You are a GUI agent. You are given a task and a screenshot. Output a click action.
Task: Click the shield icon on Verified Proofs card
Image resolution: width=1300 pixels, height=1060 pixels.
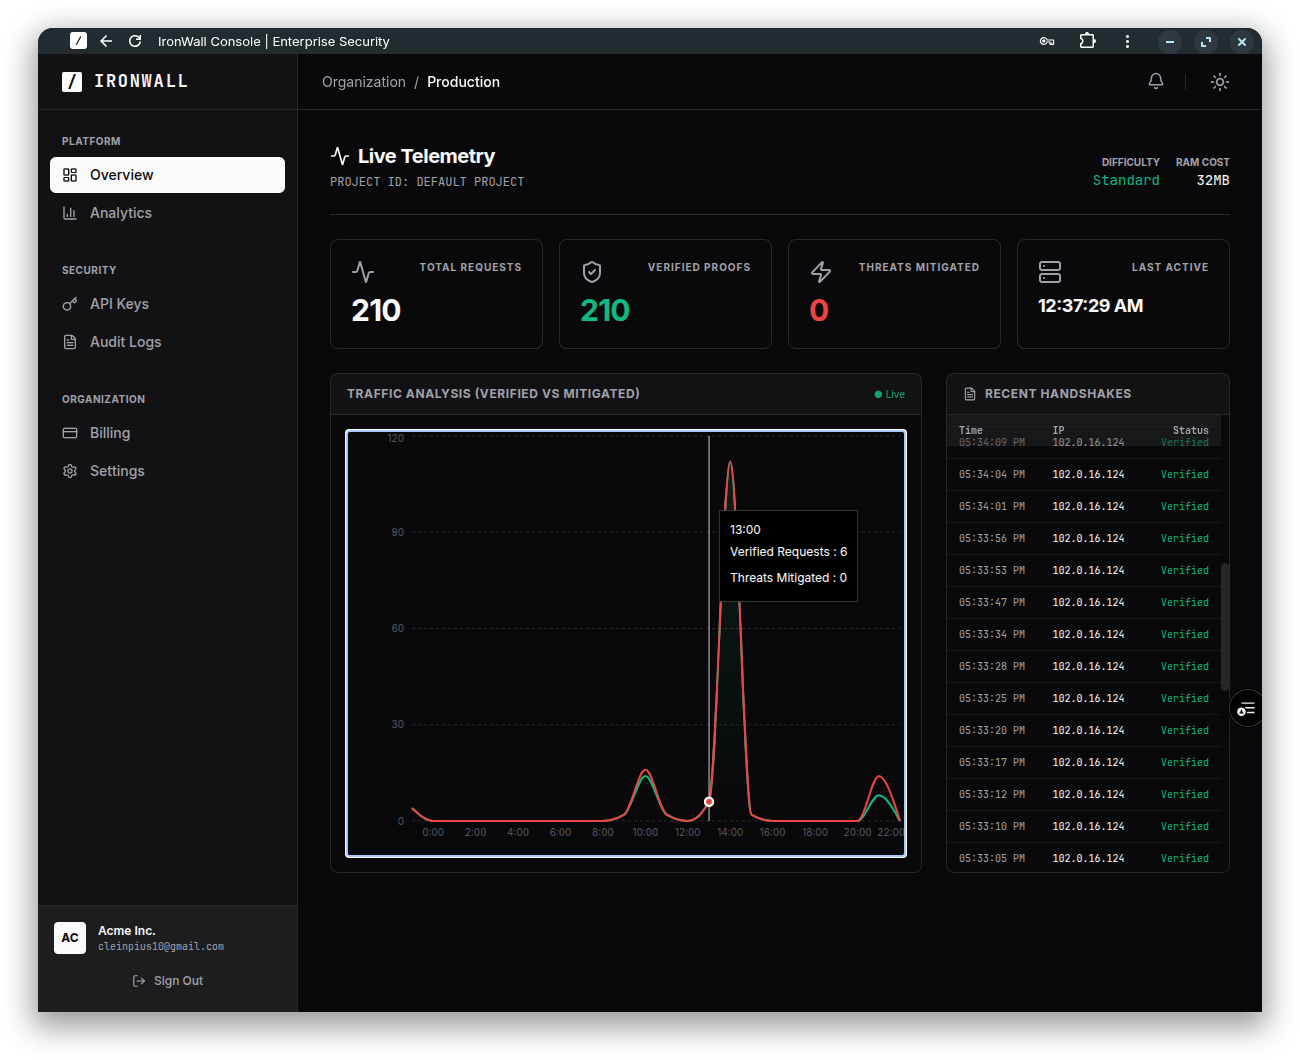point(592,271)
